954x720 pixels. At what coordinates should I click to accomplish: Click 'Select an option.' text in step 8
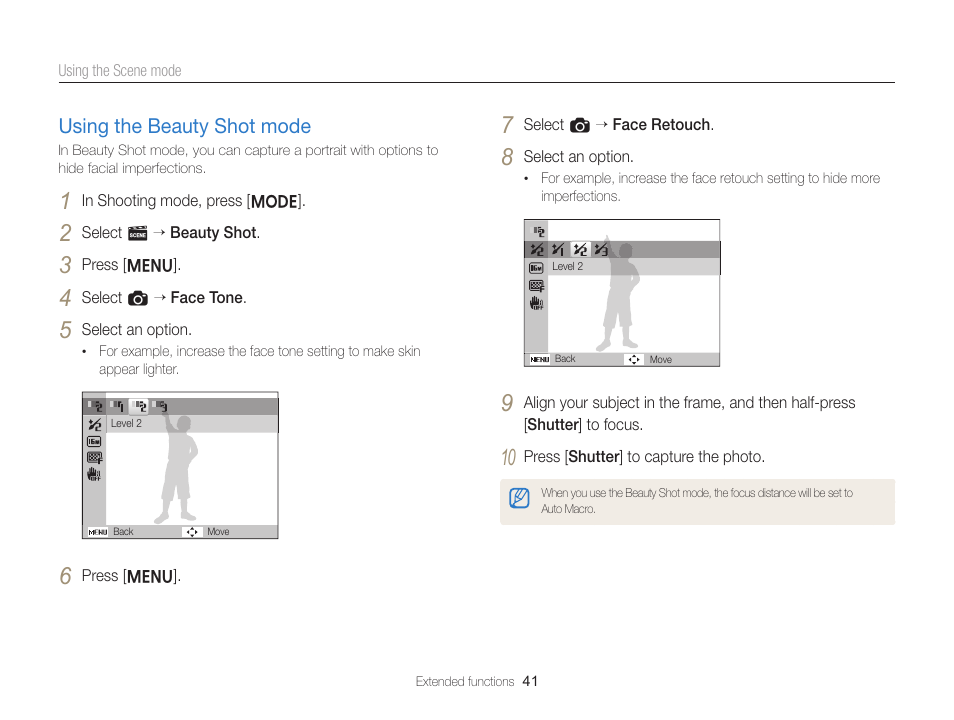[x=578, y=157]
